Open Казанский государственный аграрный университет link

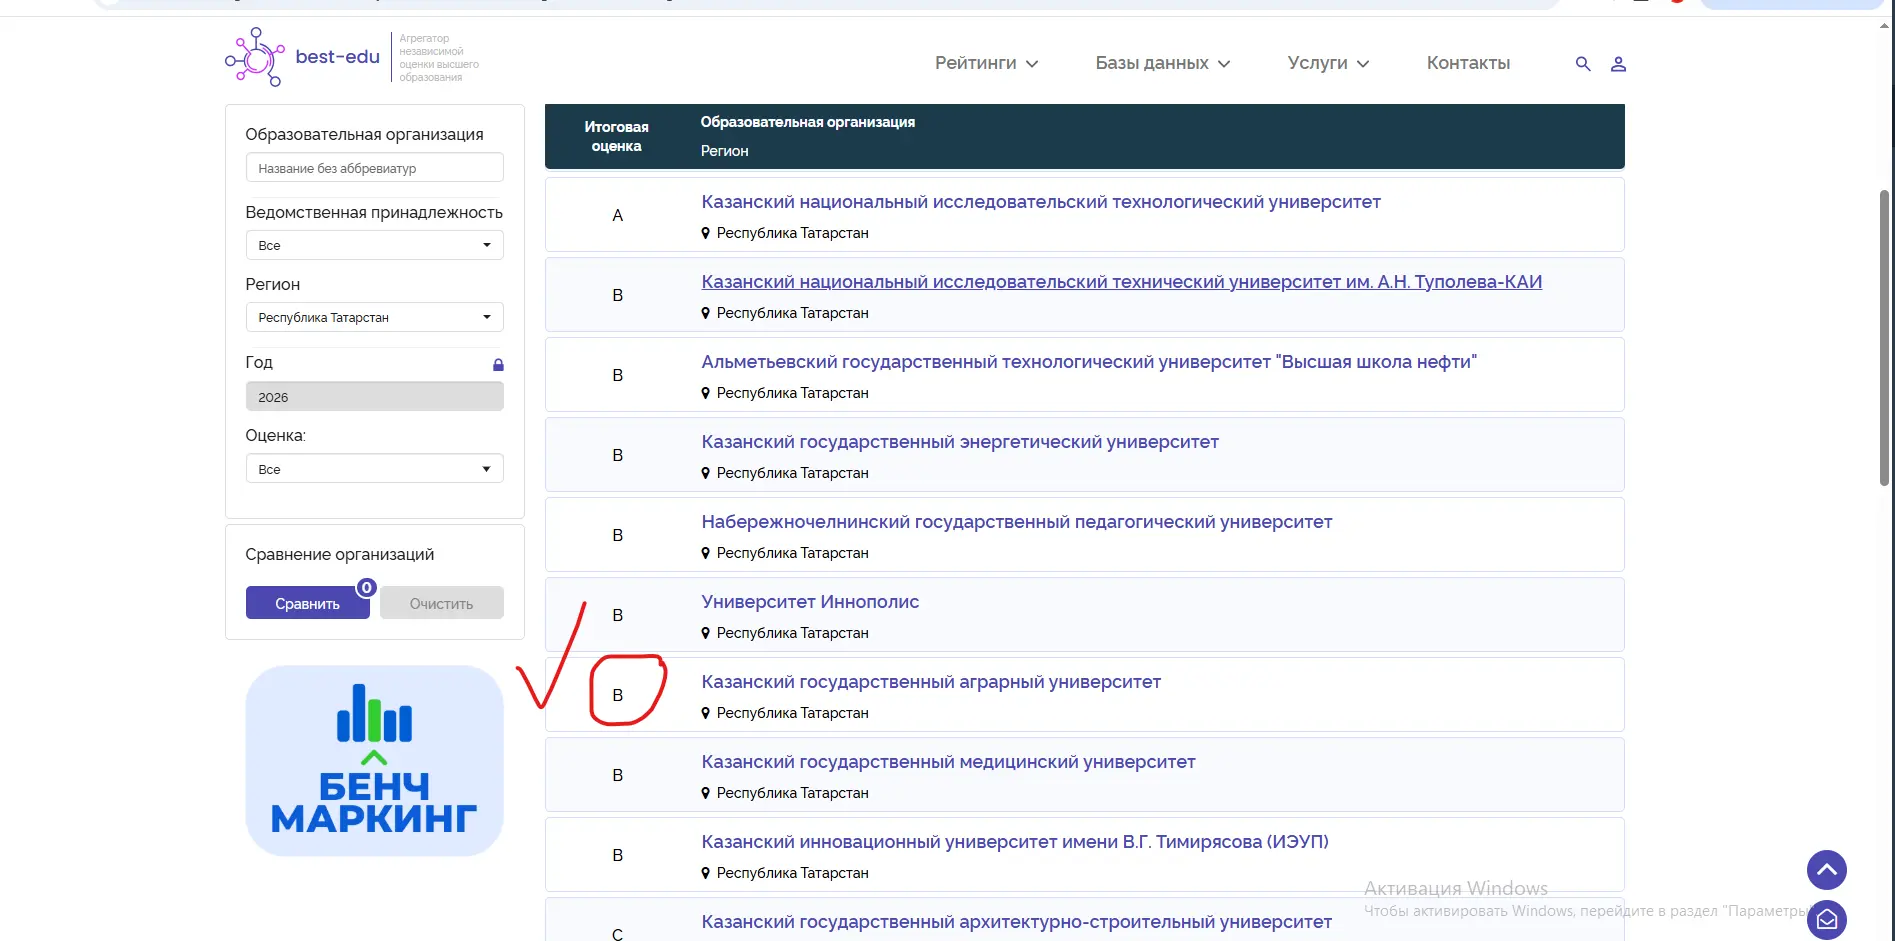pos(930,682)
